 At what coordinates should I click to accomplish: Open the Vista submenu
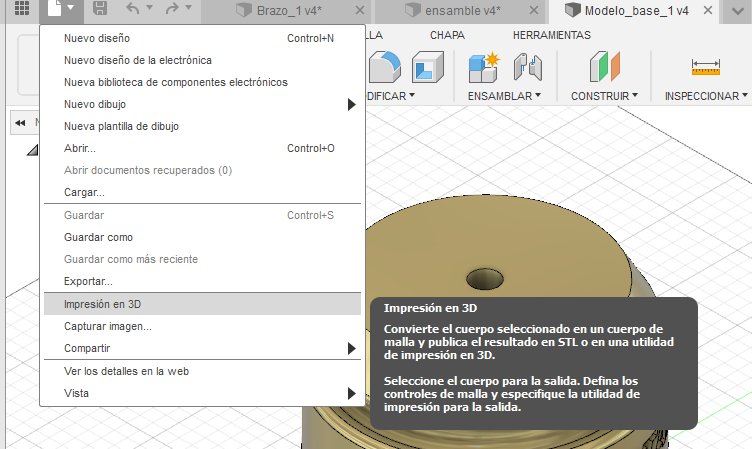coord(202,393)
